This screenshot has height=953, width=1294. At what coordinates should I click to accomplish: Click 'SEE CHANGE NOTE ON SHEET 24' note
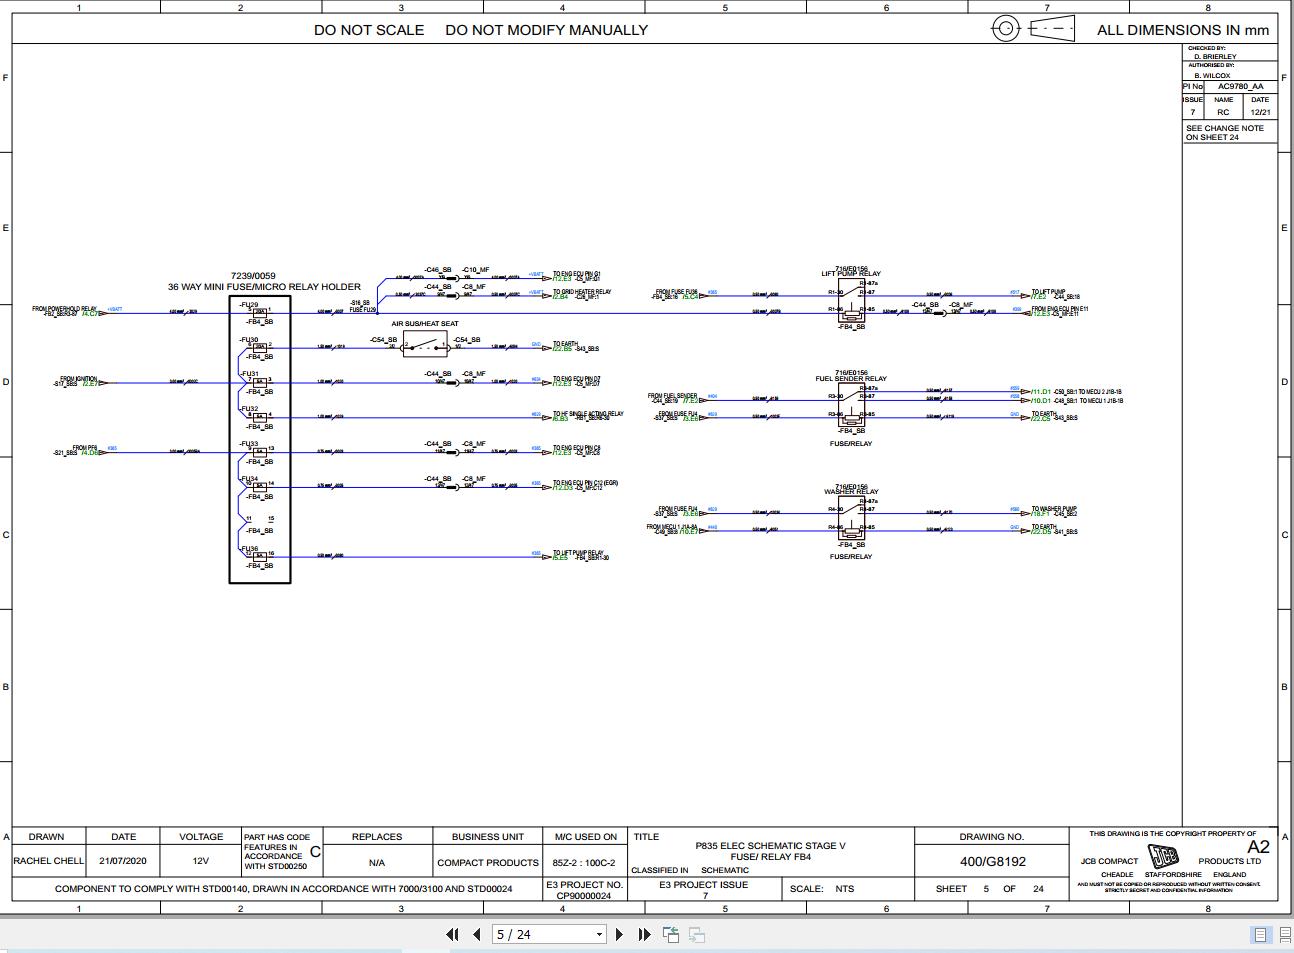(x=1225, y=132)
